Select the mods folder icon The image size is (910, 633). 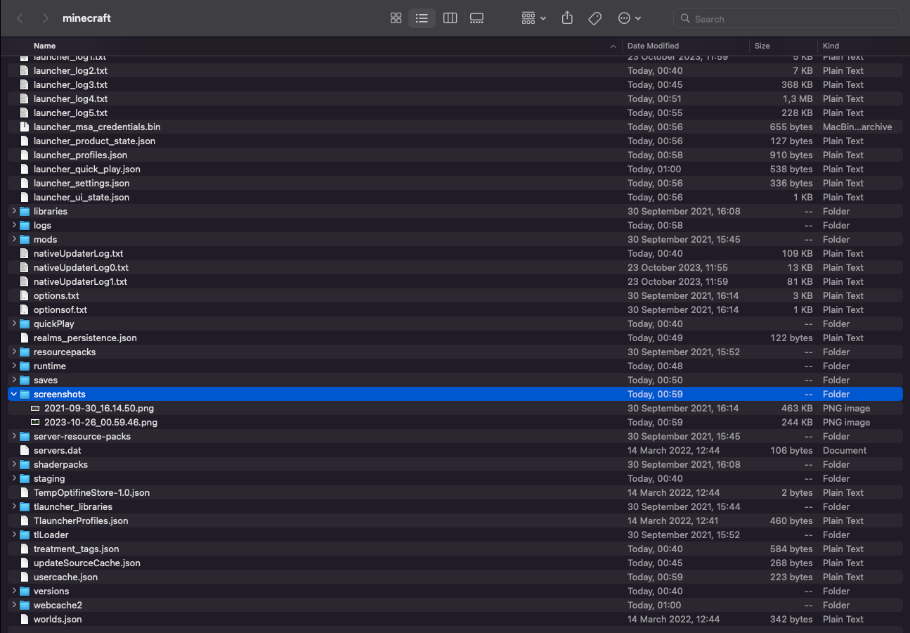click(x=24, y=239)
